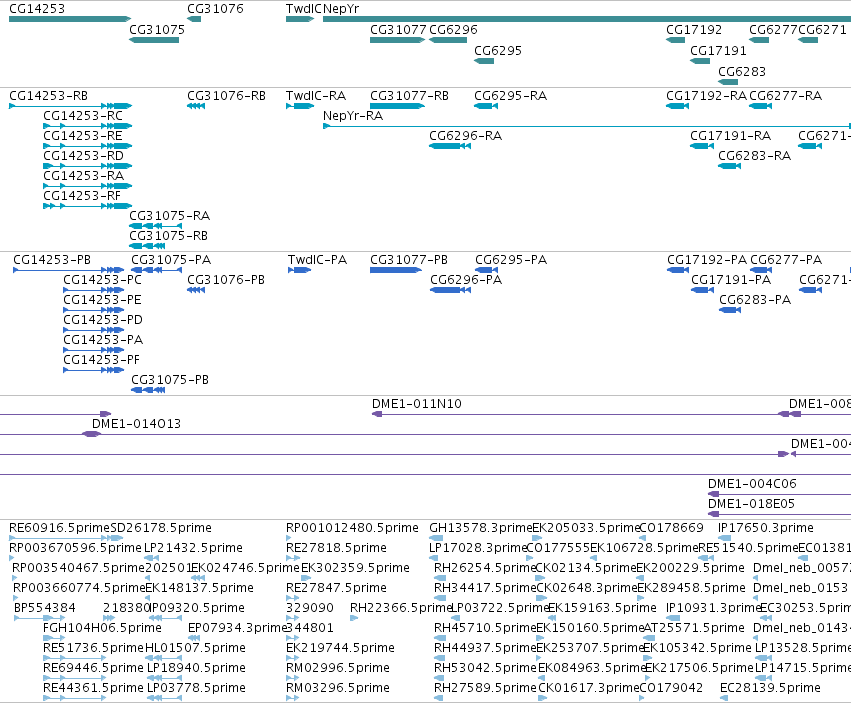The height and width of the screenshot is (703, 851).
Task: Open protein CG17192-PA
Action: [x=678, y=270]
